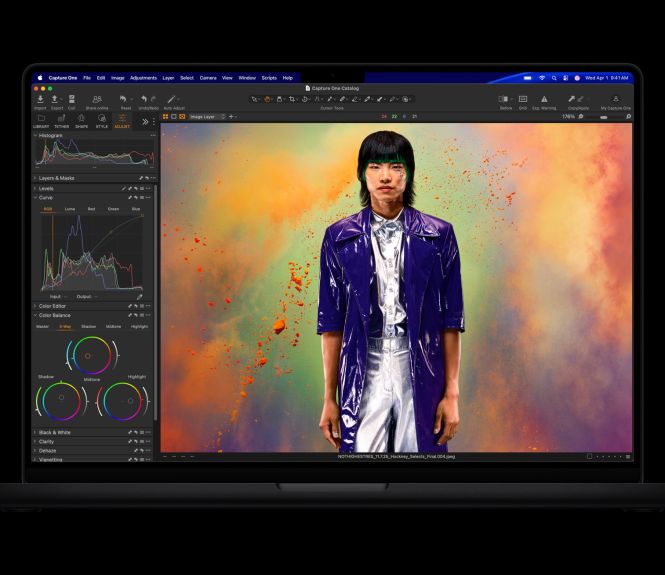This screenshot has height=575, width=665.
Task: Expand the Black & White panel
Action: 36,432
